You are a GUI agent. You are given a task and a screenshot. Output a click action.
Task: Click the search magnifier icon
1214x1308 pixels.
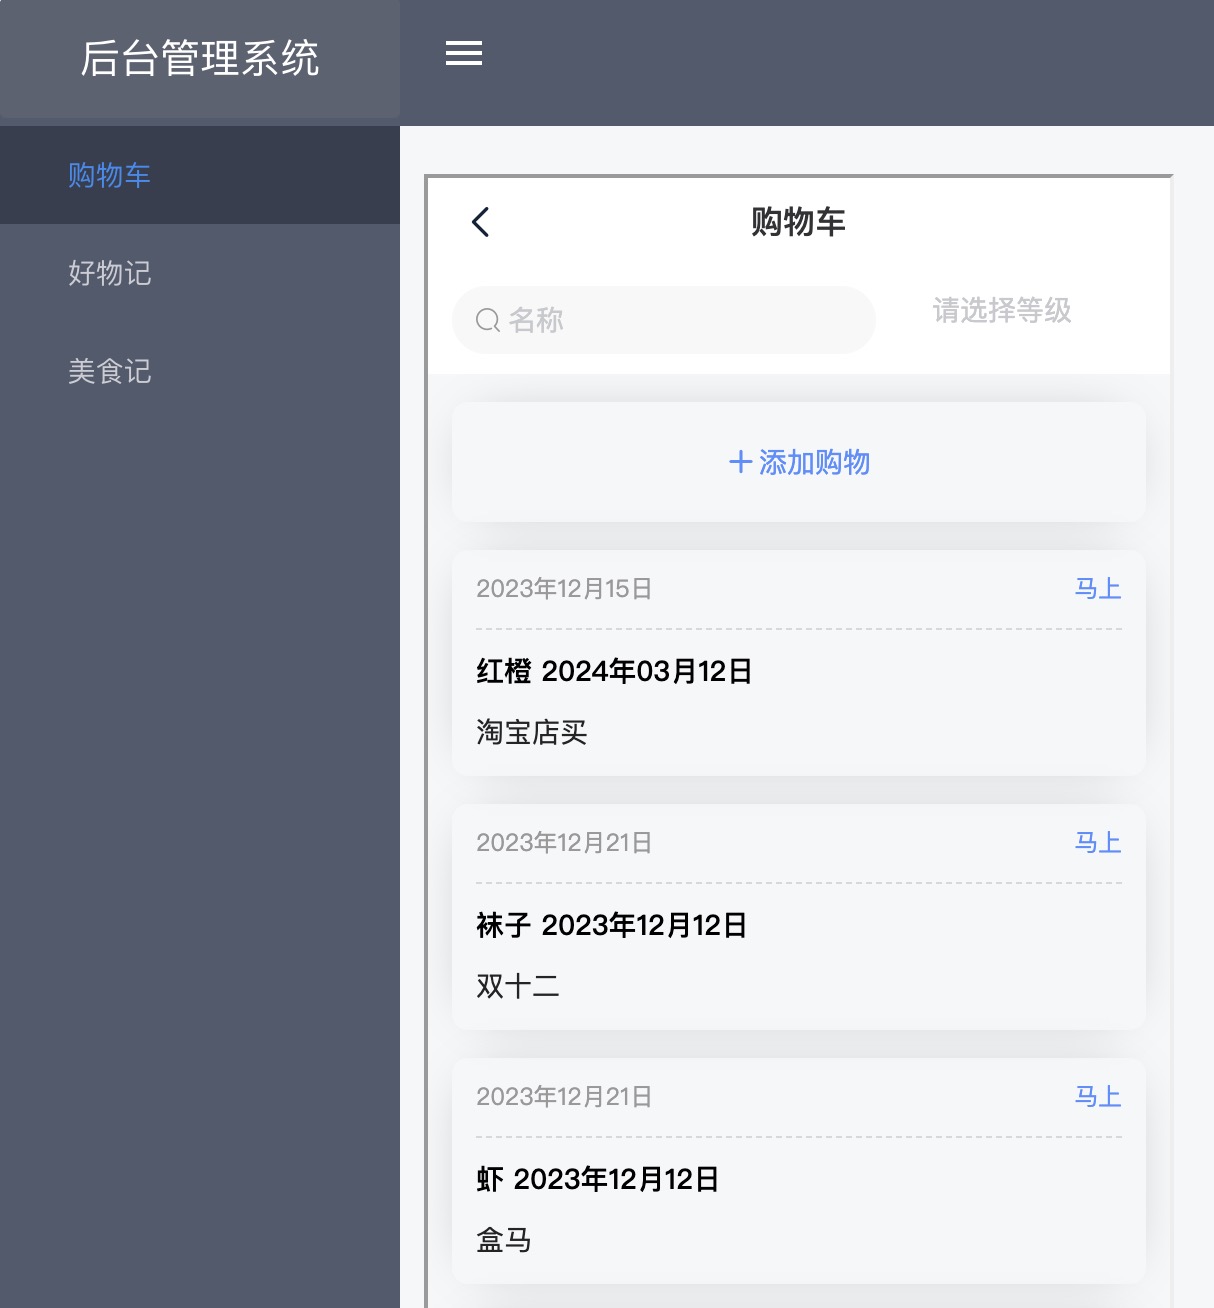(488, 320)
